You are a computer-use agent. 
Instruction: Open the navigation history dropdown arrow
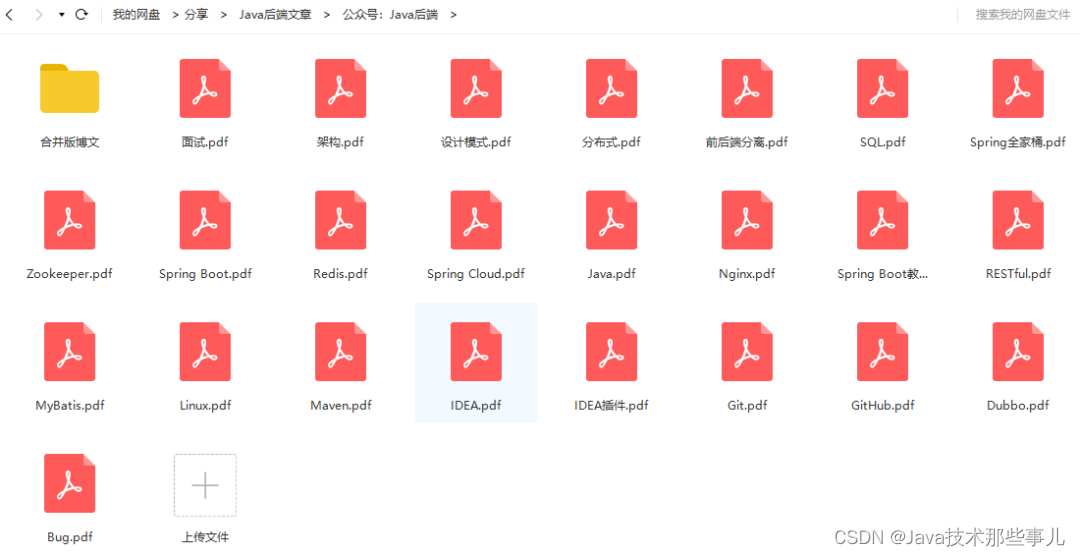click(x=61, y=14)
